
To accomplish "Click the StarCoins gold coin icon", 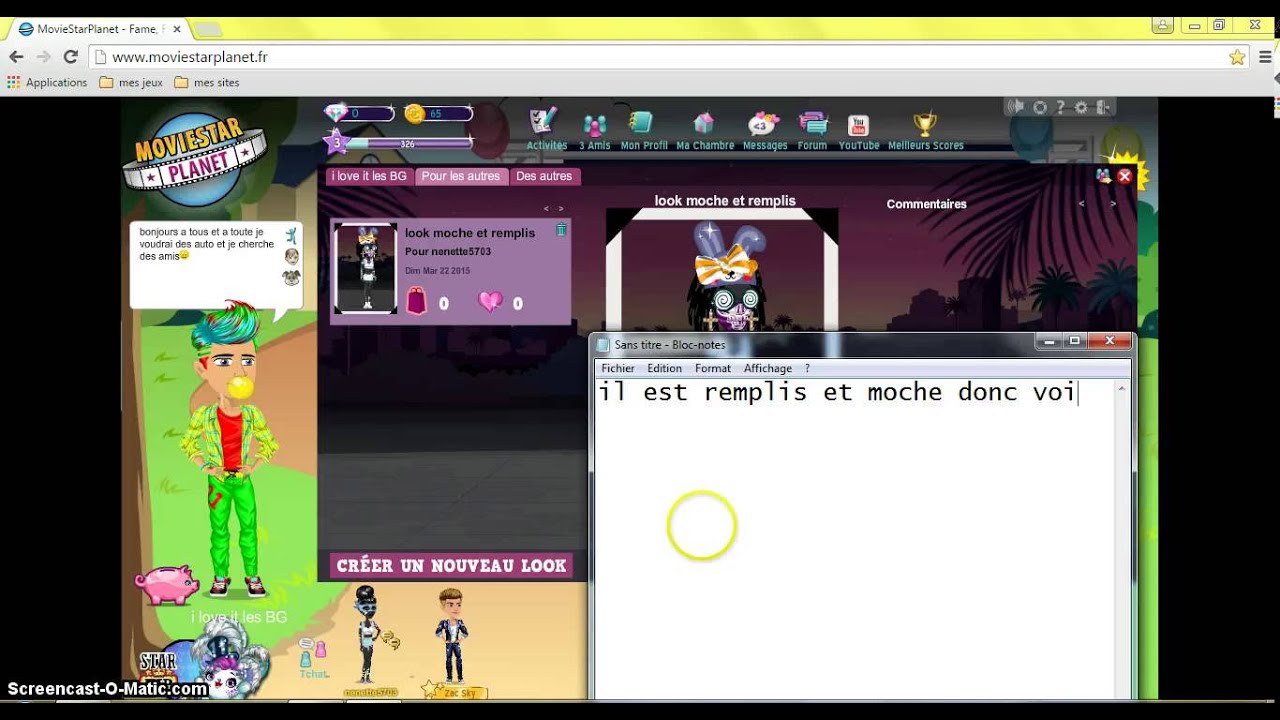I will pyautogui.click(x=415, y=113).
